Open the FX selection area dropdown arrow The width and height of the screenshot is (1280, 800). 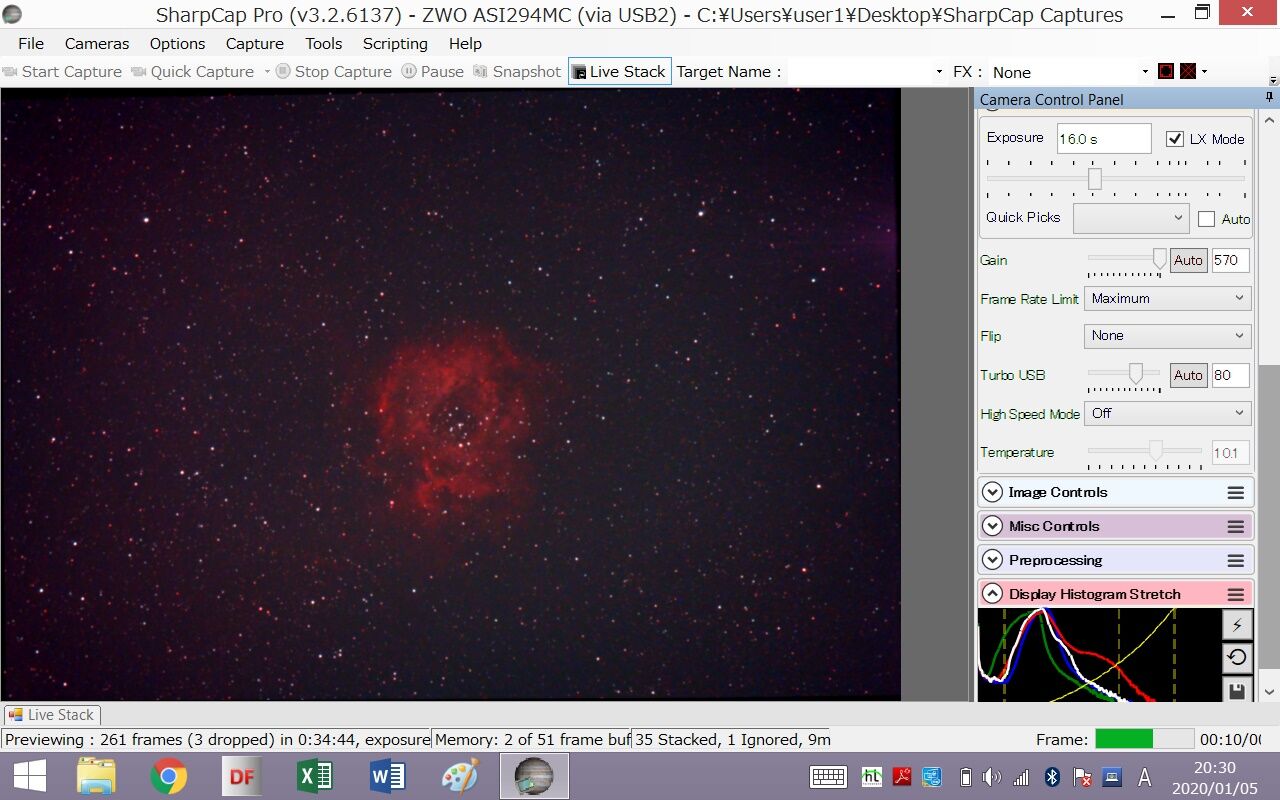[x=1204, y=71]
